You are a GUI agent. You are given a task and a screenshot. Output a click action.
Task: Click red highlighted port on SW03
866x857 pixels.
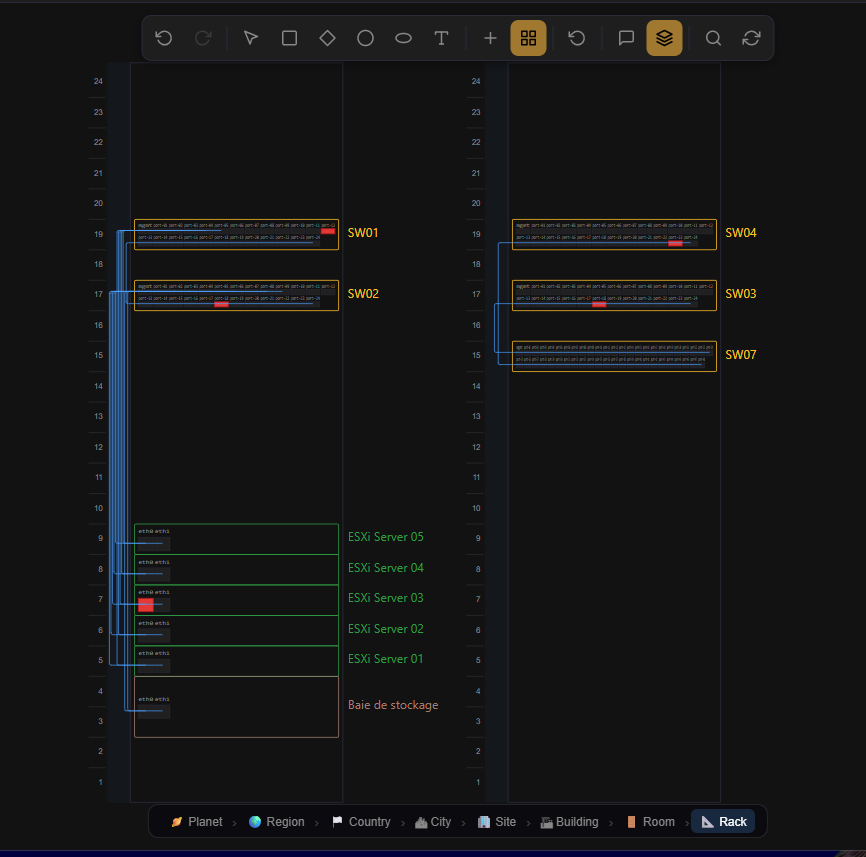click(599, 304)
